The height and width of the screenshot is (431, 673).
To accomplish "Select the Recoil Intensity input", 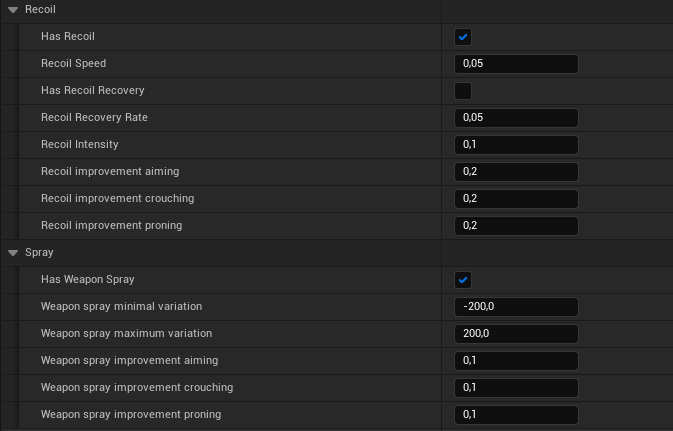I will coord(516,145).
